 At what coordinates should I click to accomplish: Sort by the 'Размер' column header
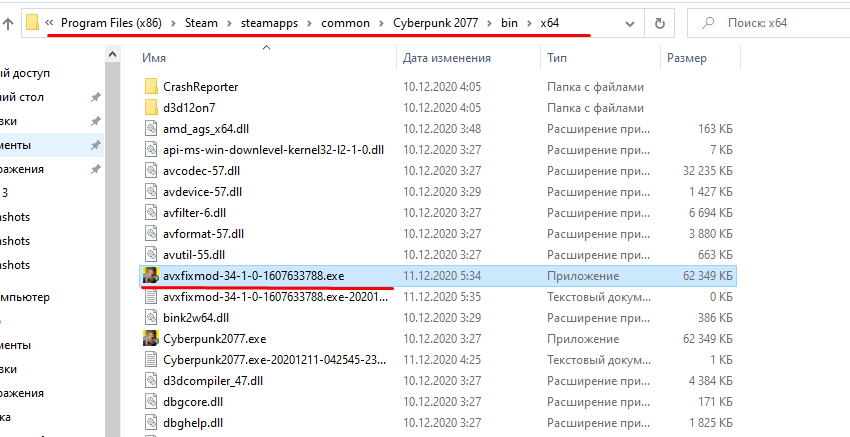(x=687, y=58)
